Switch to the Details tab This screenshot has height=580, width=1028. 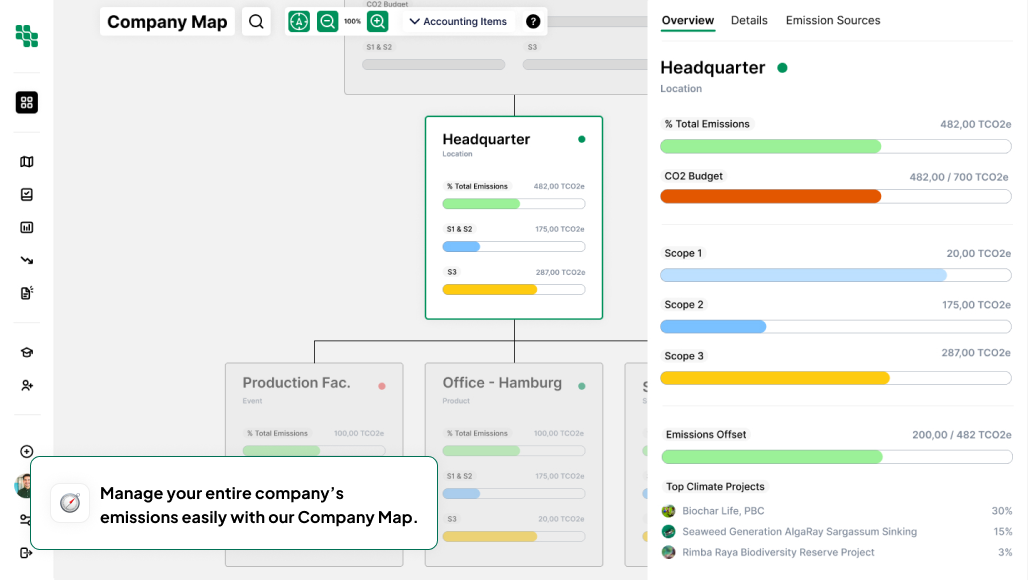tap(749, 20)
